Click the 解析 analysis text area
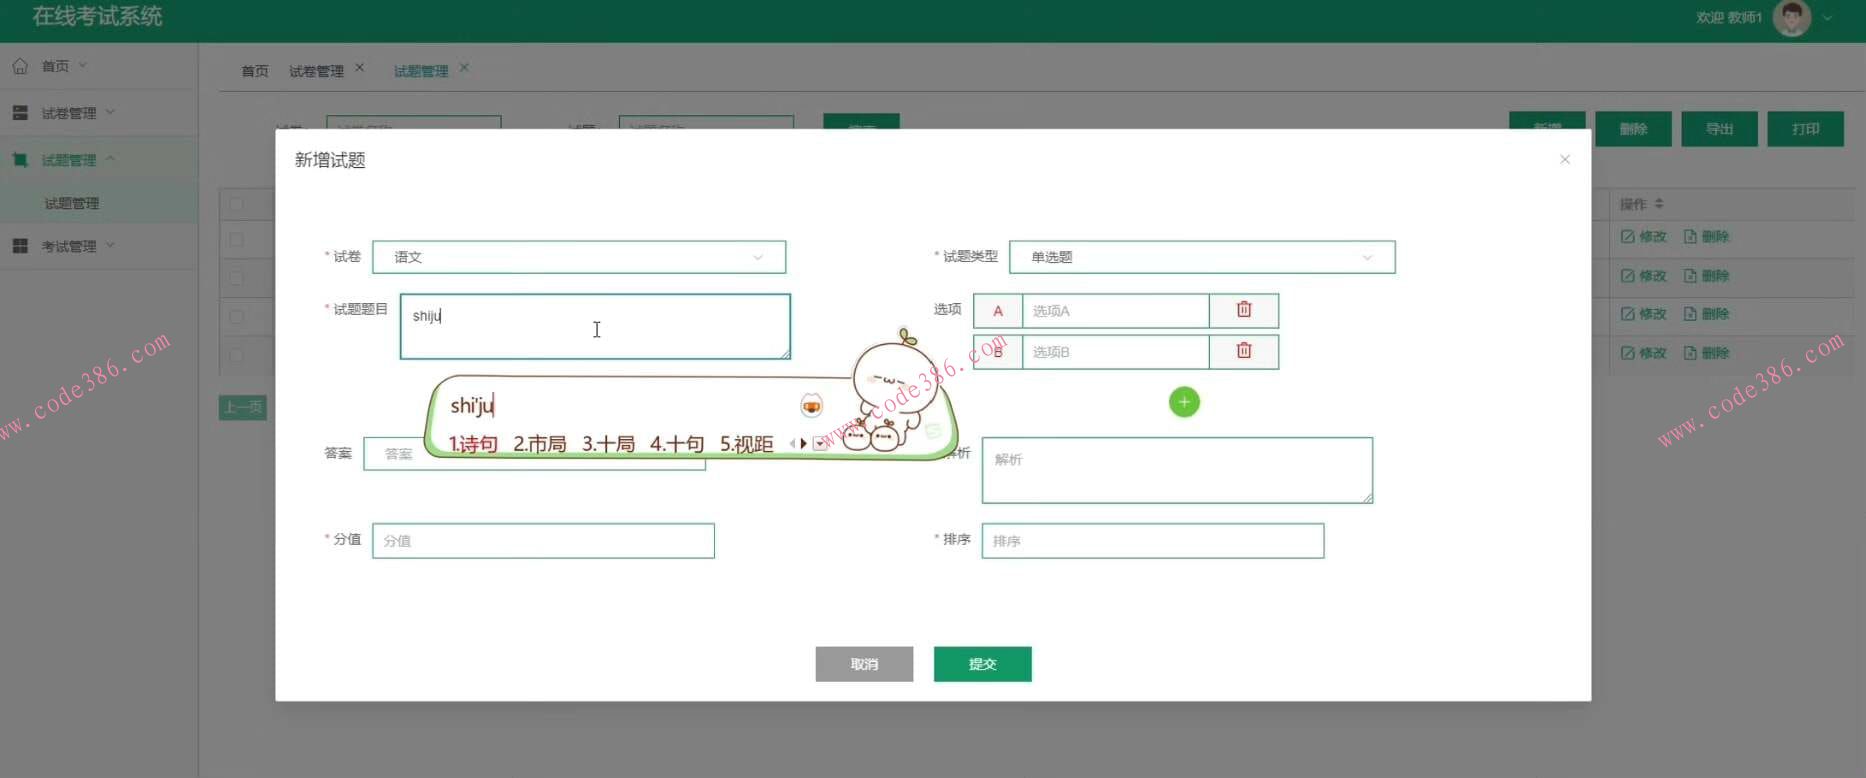Screen dimensions: 1866x778 [1176, 470]
